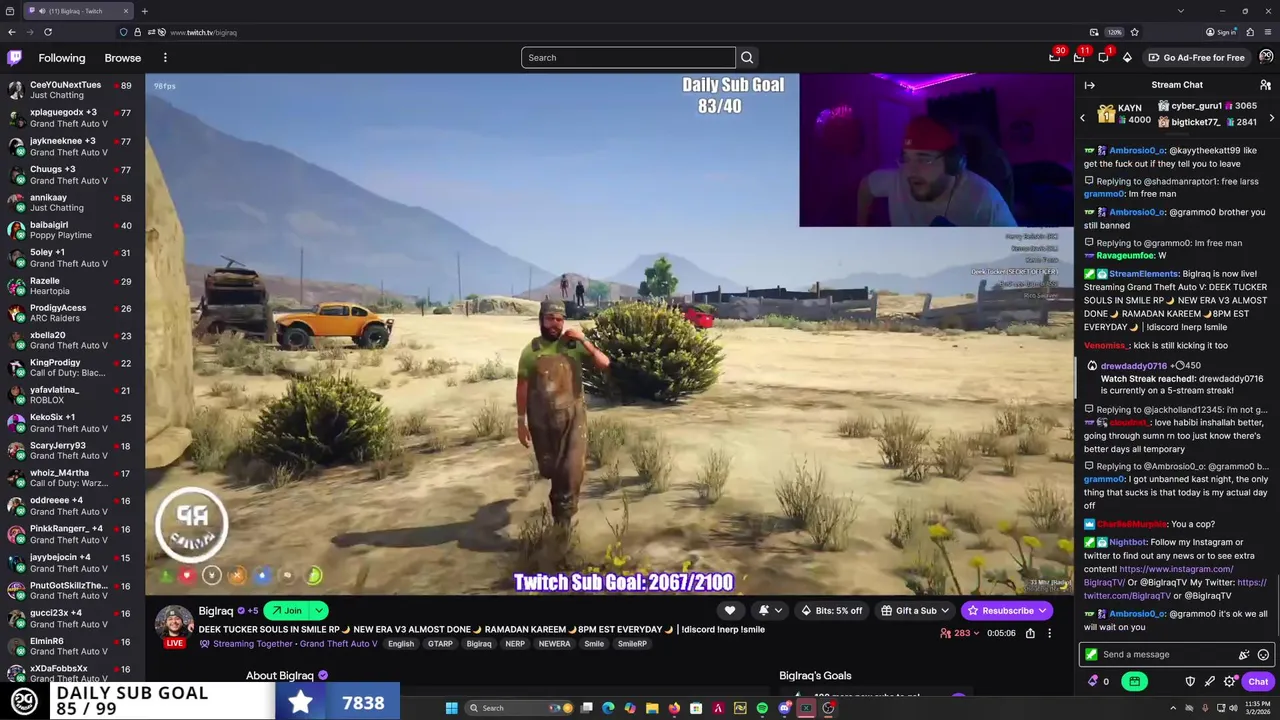Click the Bits: 5% off button
Image resolution: width=1280 pixels, height=720 pixels.
830,611
